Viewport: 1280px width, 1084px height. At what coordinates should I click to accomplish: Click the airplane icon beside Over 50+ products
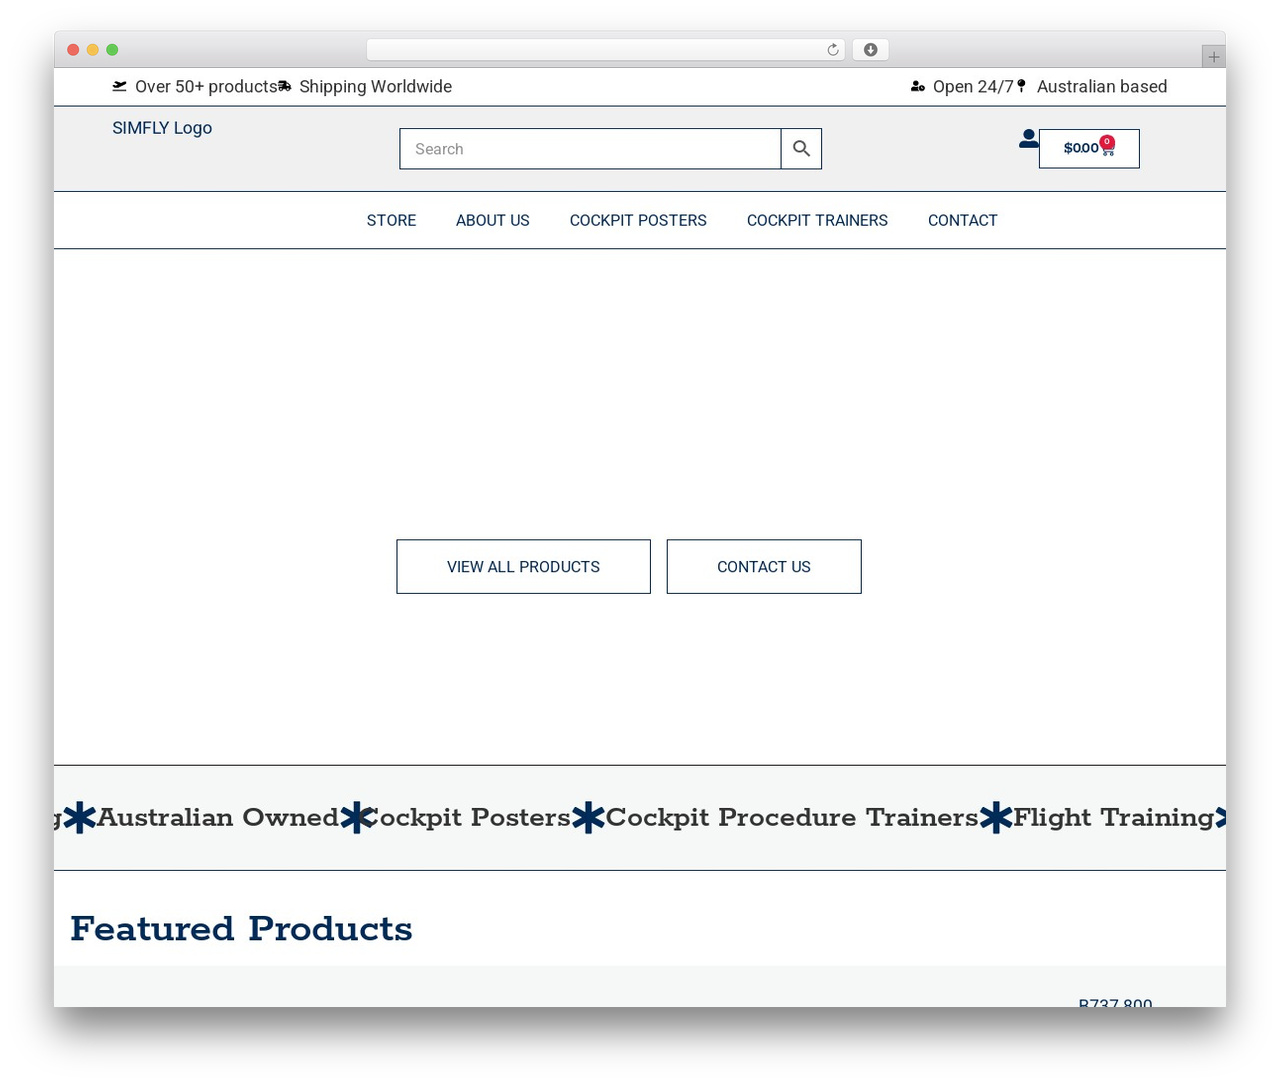pos(120,86)
